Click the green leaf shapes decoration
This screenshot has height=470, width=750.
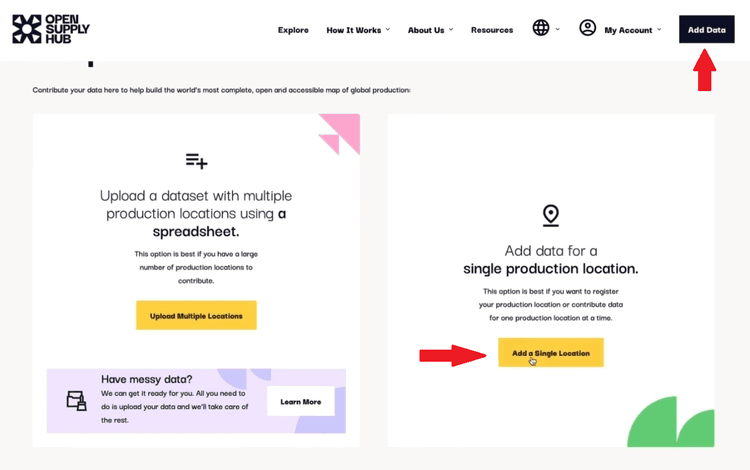coord(671,424)
